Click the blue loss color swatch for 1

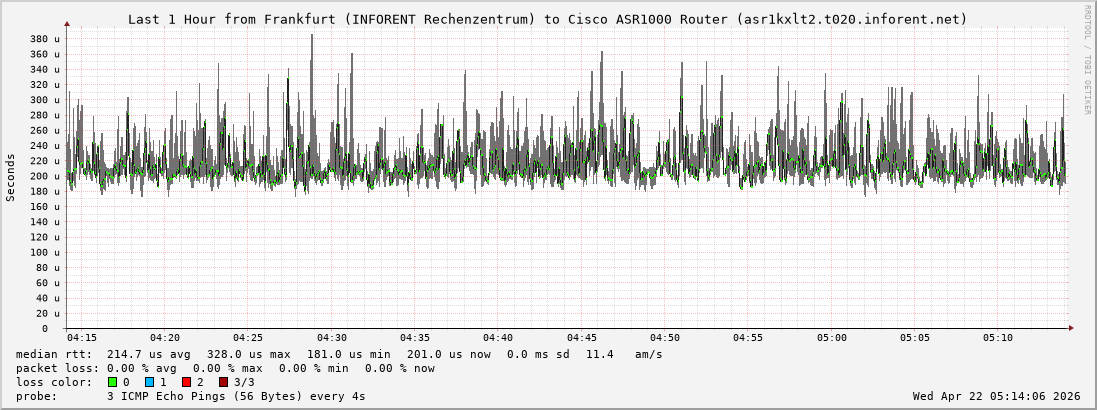pyautogui.click(x=149, y=382)
